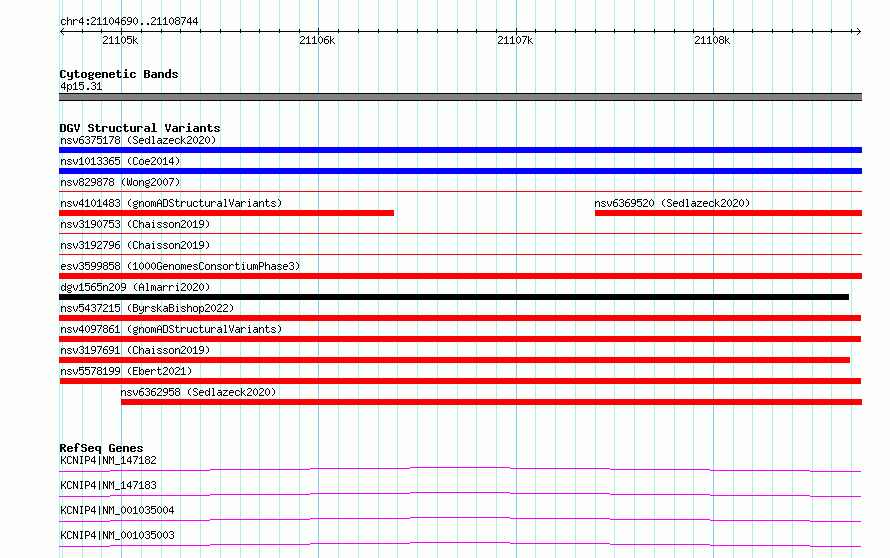
Task: Click the red nsv5578199 variant bar
Action: pyautogui.click(x=460, y=381)
